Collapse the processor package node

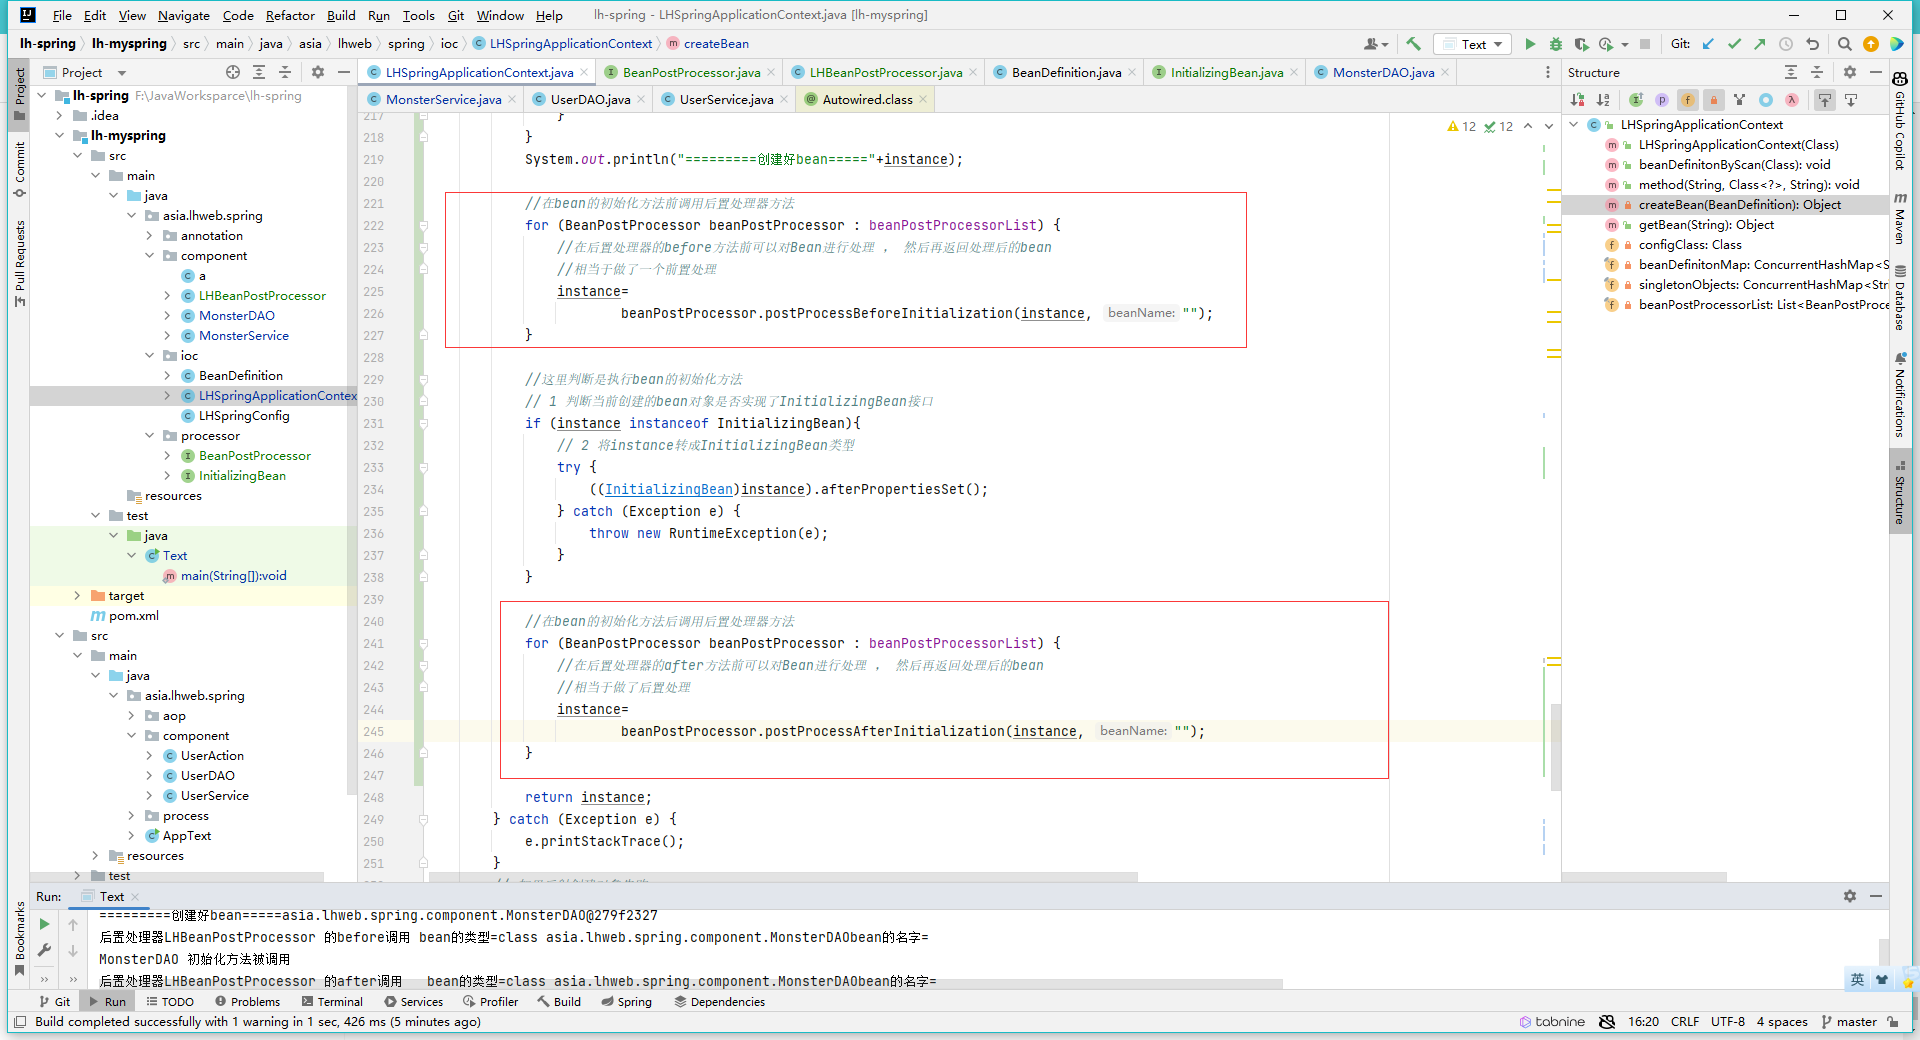(x=150, y=436)
